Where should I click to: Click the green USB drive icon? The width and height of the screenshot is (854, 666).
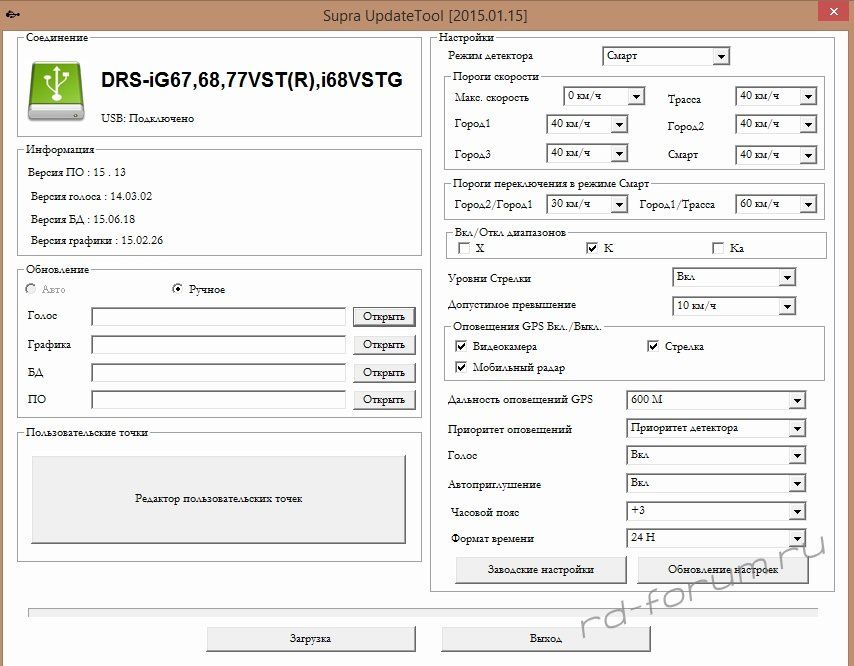(57, 90)
